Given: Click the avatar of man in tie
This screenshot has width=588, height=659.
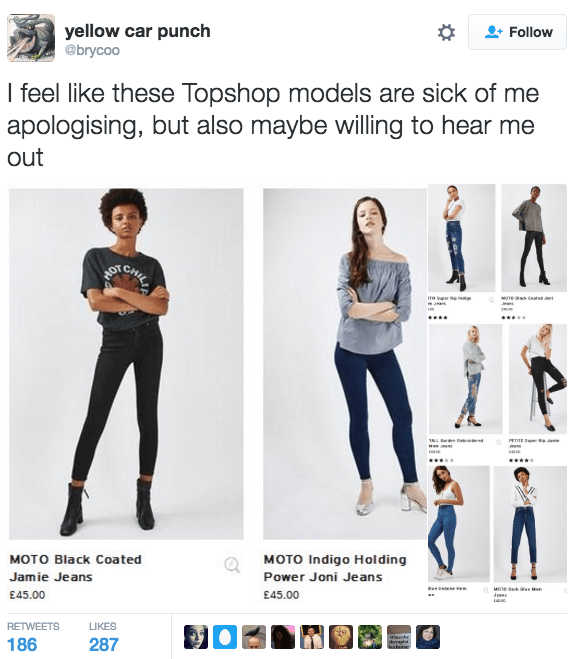Looking at the screenshot, I should 312,636.
